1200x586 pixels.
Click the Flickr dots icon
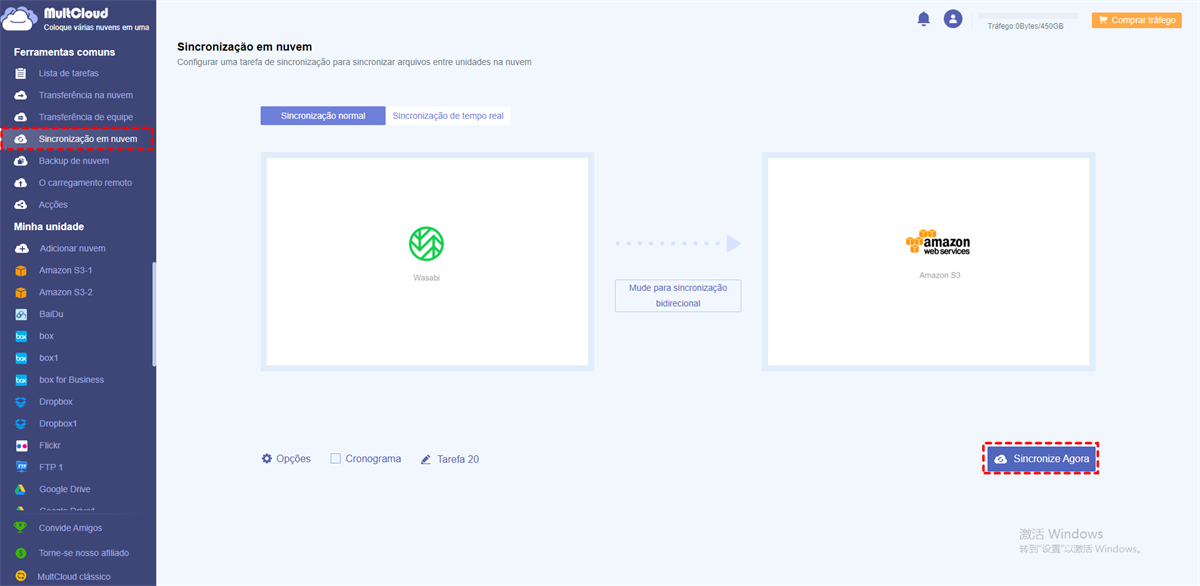click(x=21, y=446)
